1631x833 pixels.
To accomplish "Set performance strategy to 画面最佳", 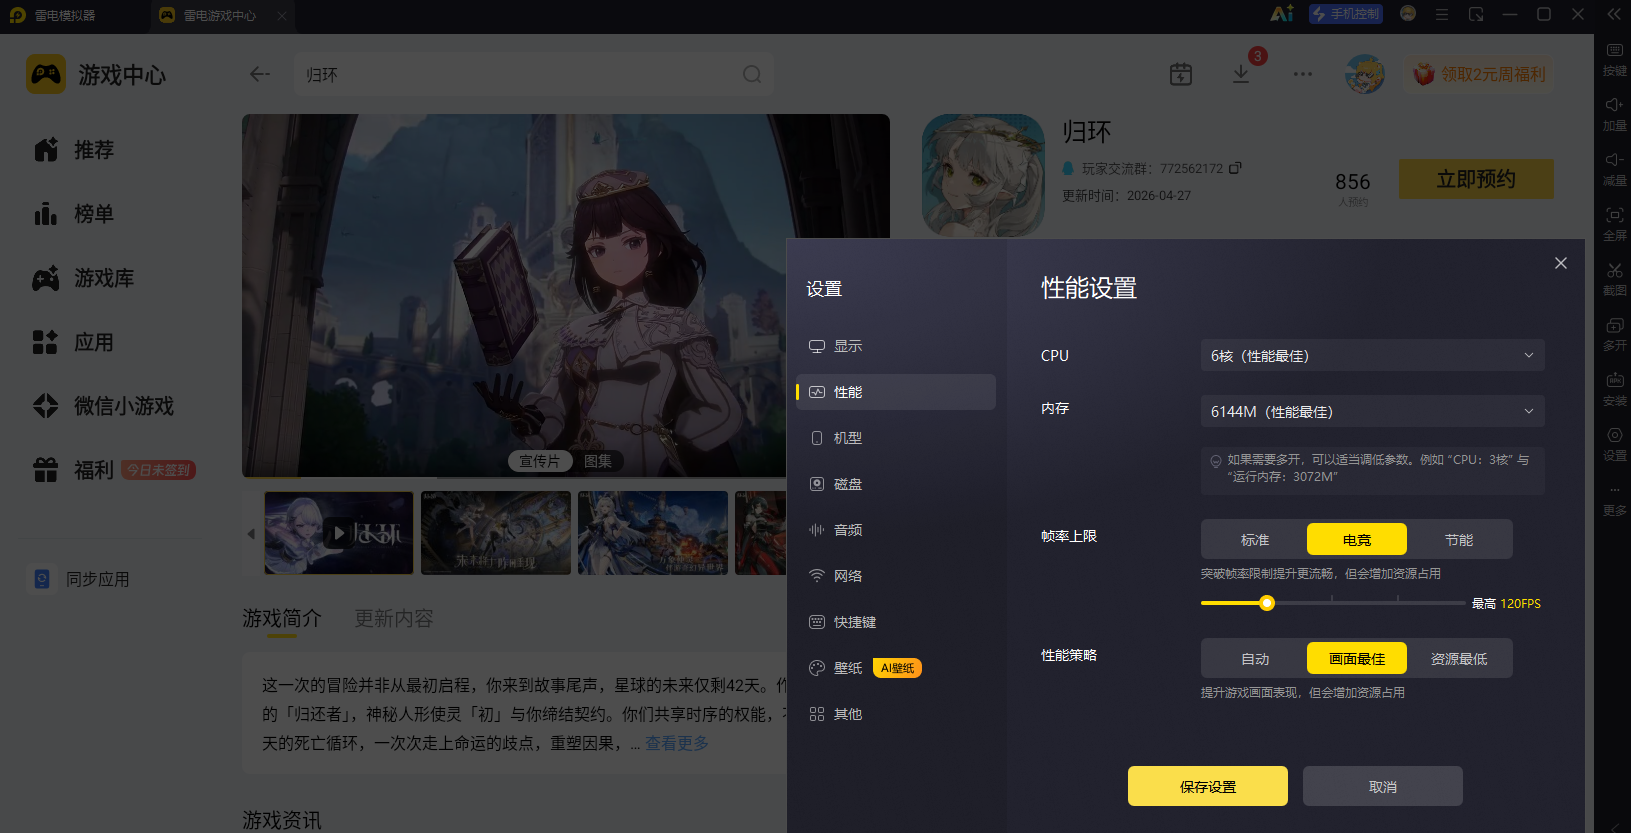I will coord(1357,659).
